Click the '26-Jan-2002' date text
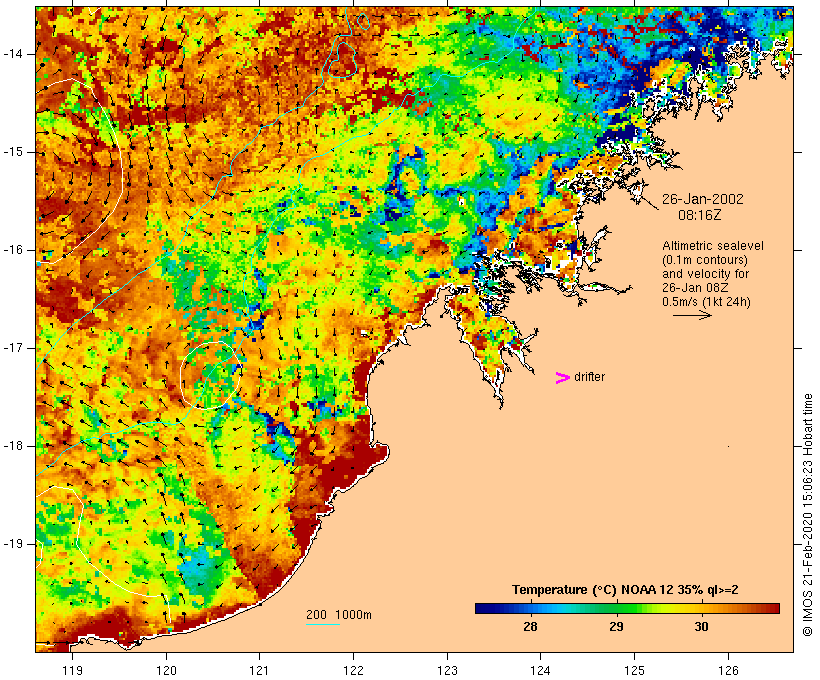The height and width of the screenshot is (680, 820). pyautogui.click(x=702, y=199)
